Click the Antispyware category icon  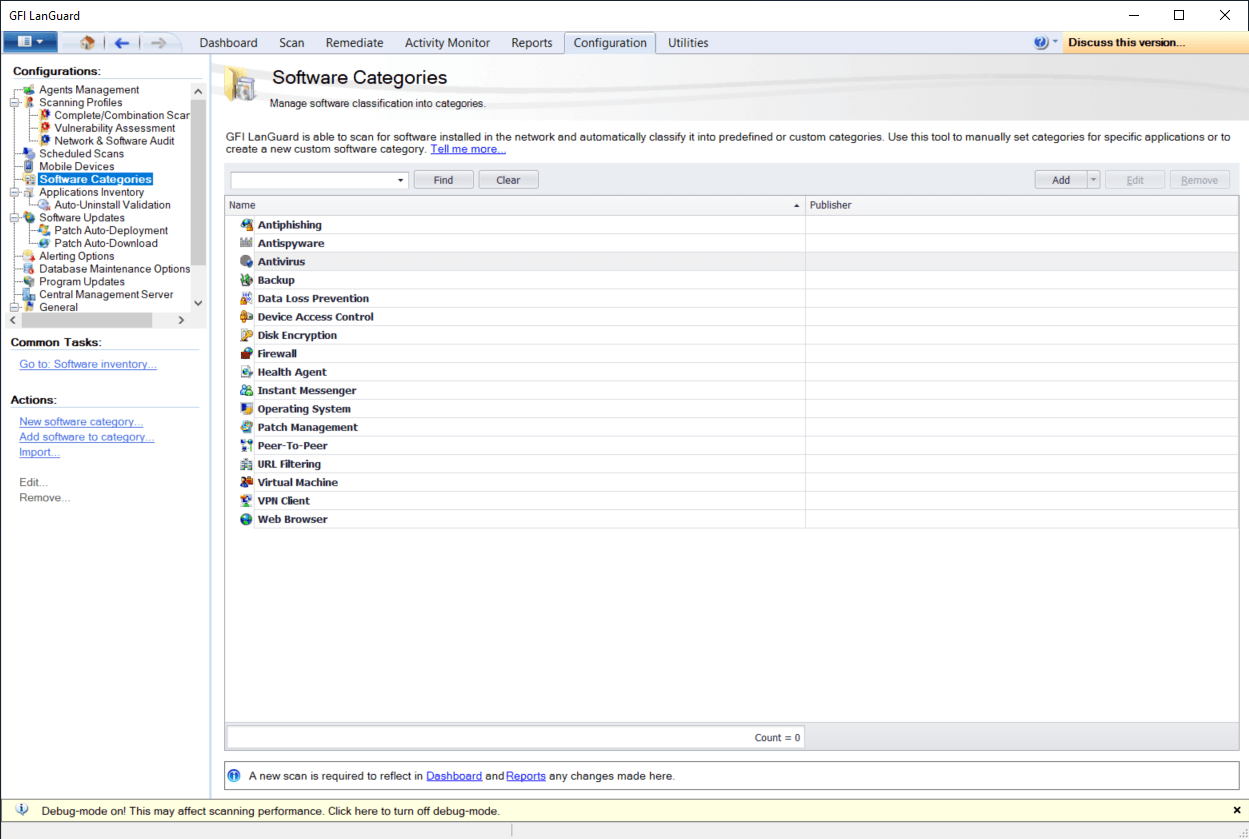247,243
